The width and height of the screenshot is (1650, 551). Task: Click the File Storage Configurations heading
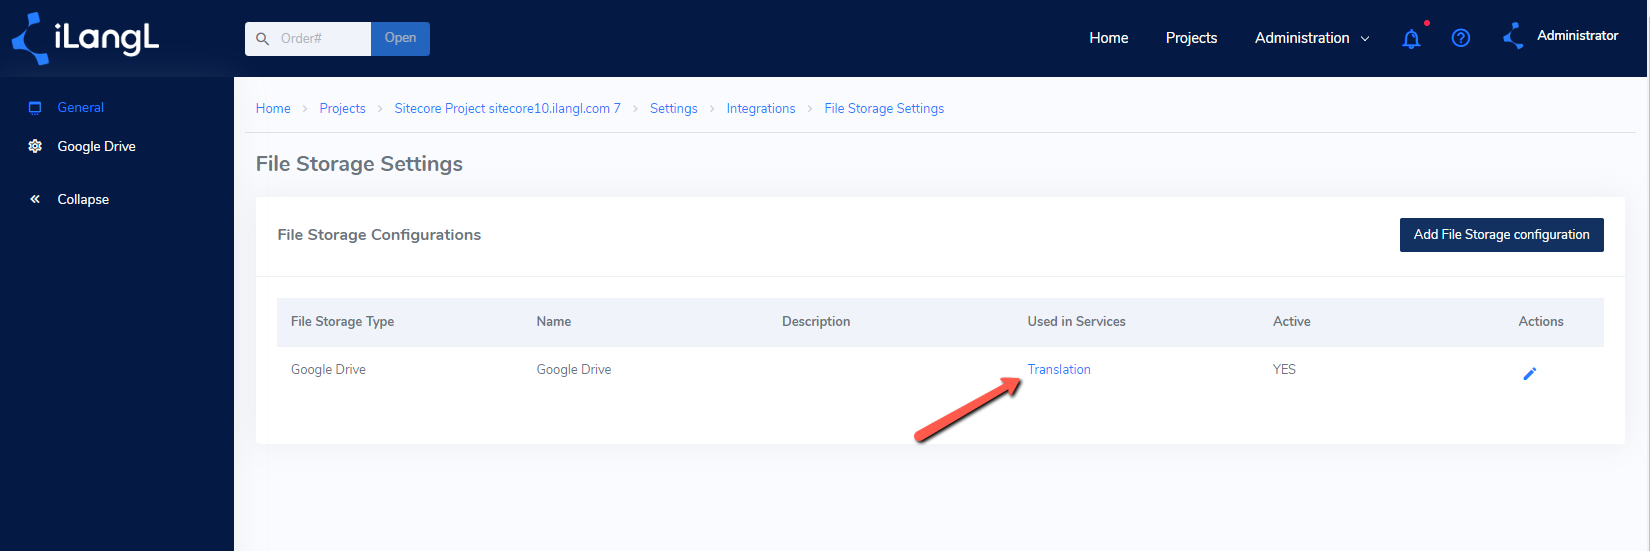pos(379,235)
